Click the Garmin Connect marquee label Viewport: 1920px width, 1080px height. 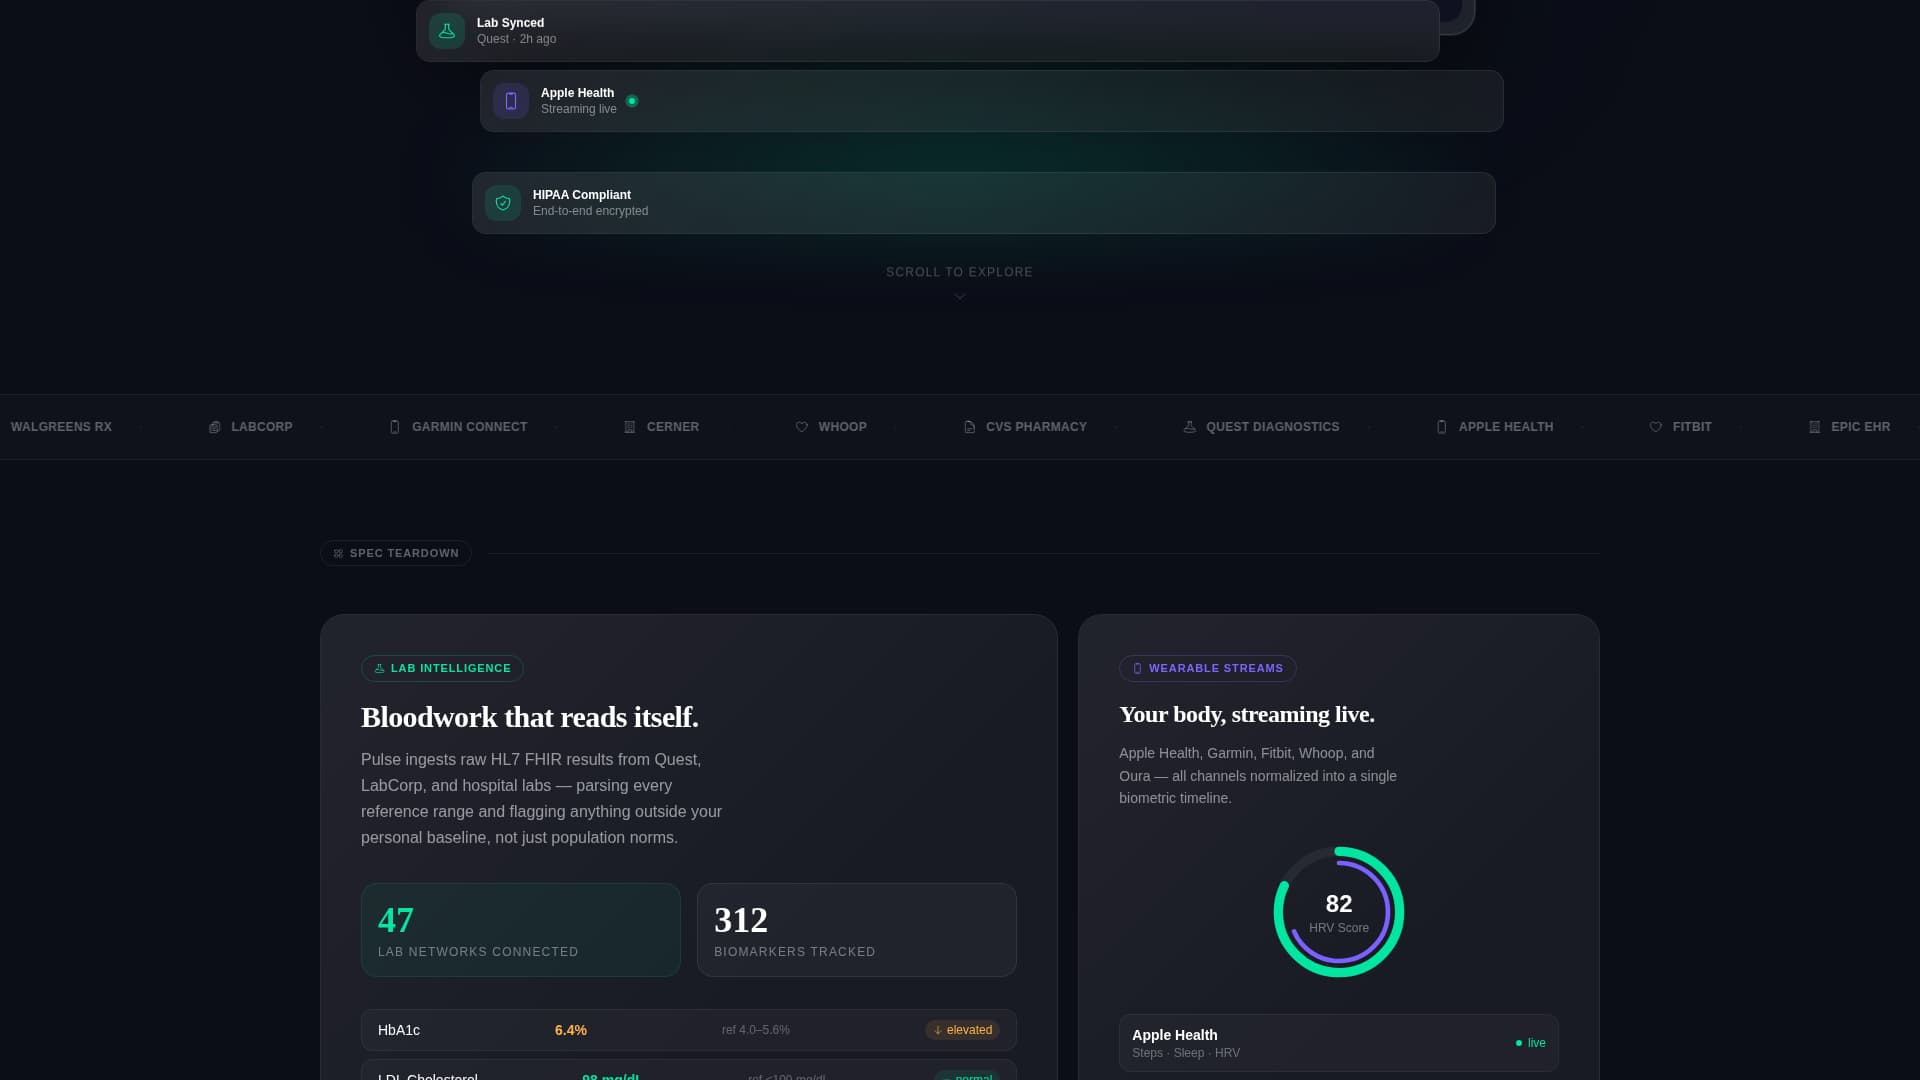(x=470, y=427)
